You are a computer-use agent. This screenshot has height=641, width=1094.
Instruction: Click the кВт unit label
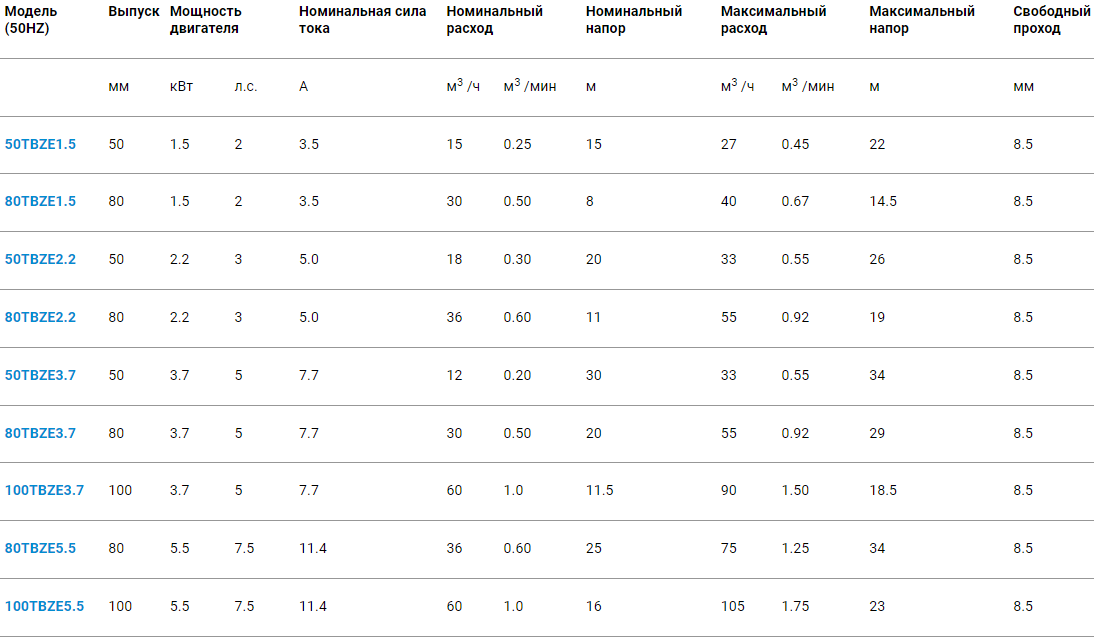pyautogui.click(x=181, y=87)
